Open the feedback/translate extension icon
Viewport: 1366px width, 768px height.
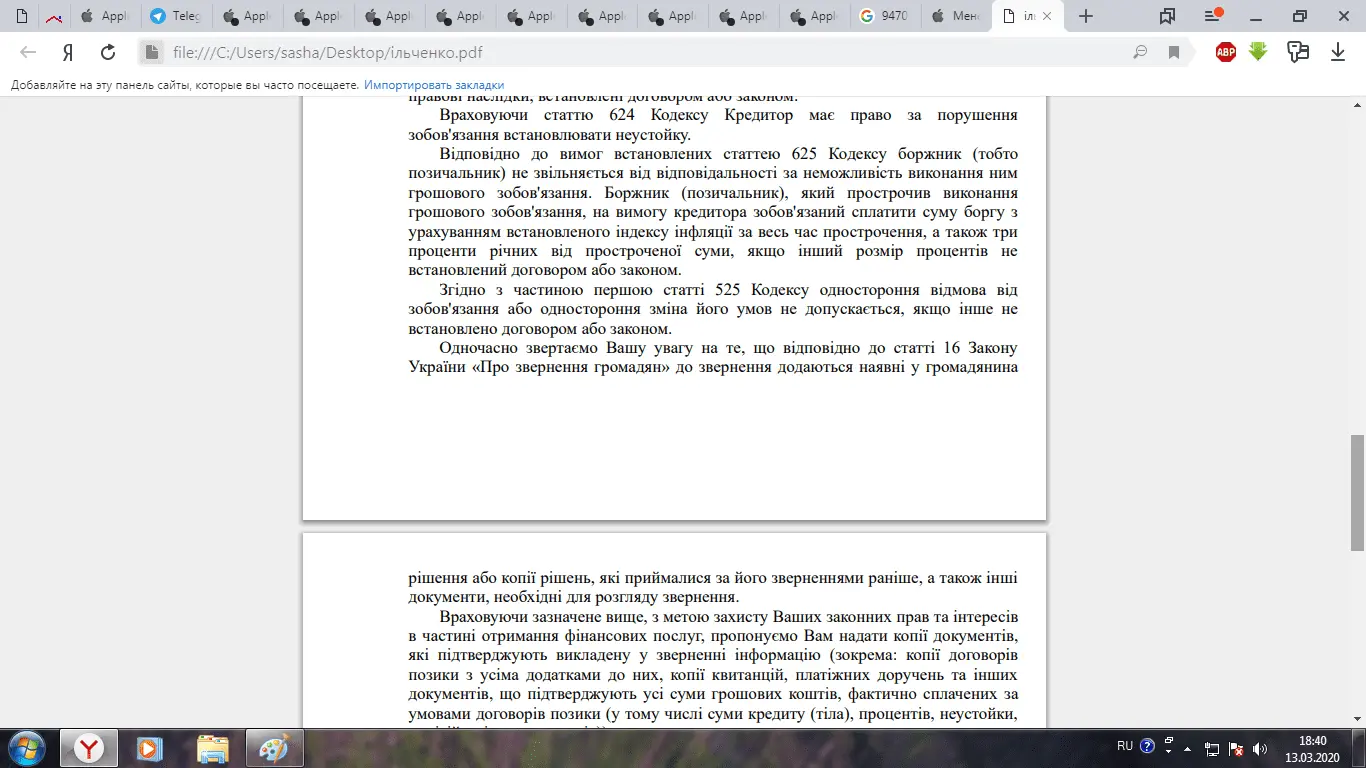(1298, 52)
